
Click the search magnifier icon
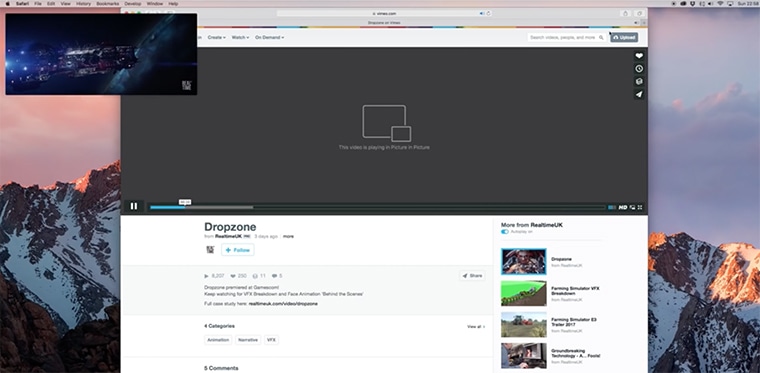pyautogui.click(x=601, y=37)
